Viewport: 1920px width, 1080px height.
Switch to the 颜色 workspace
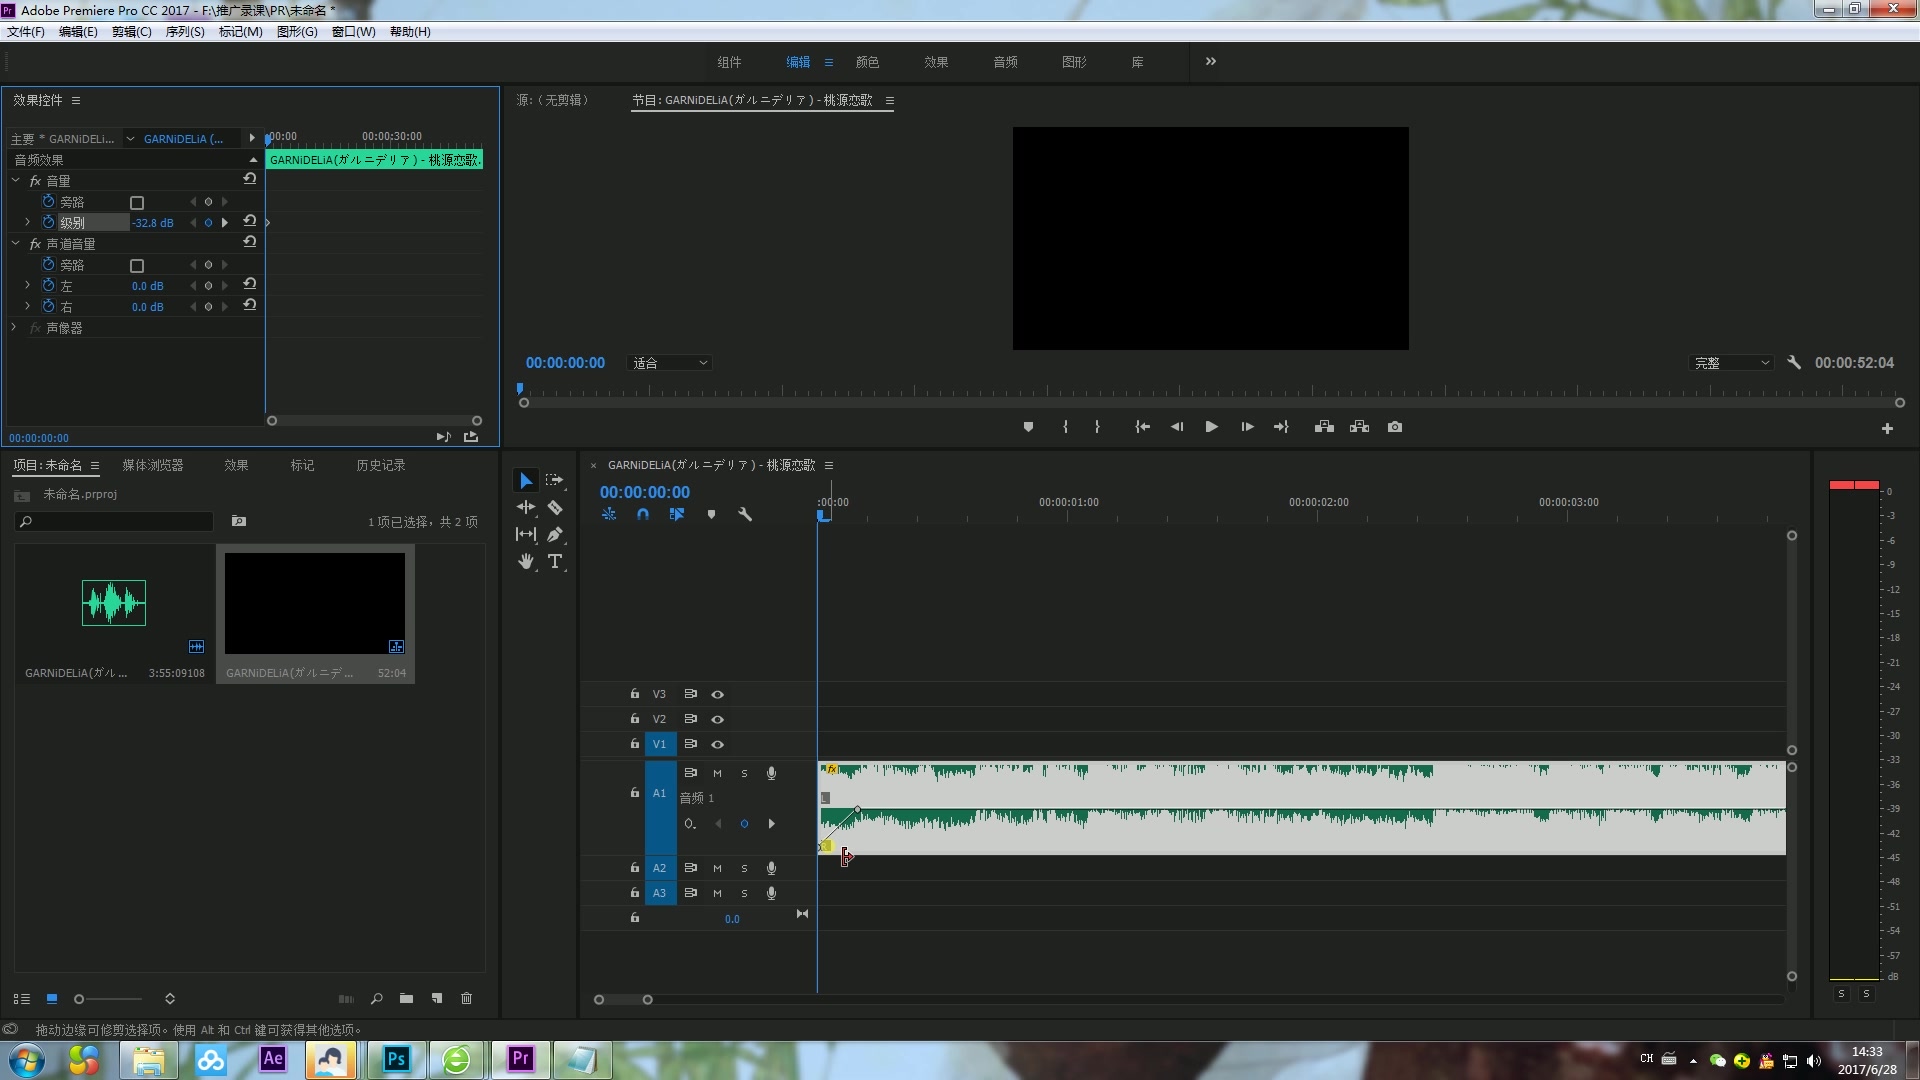tap(867, 62)
